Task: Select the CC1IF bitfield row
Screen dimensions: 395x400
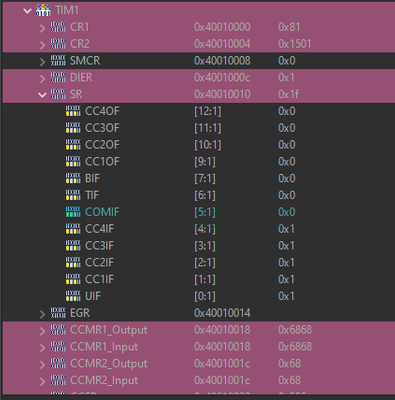Action: click(199, 279)
